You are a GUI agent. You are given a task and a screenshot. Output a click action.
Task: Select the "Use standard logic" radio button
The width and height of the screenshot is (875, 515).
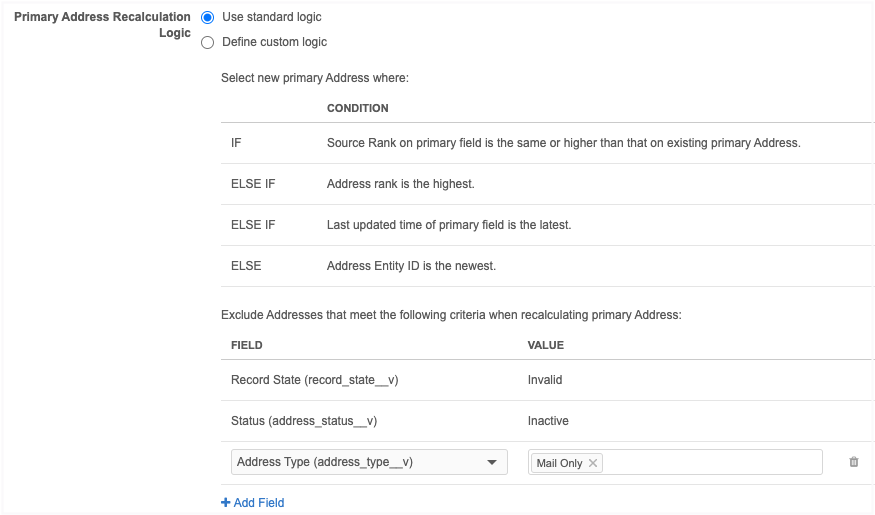tap(208, 17)
